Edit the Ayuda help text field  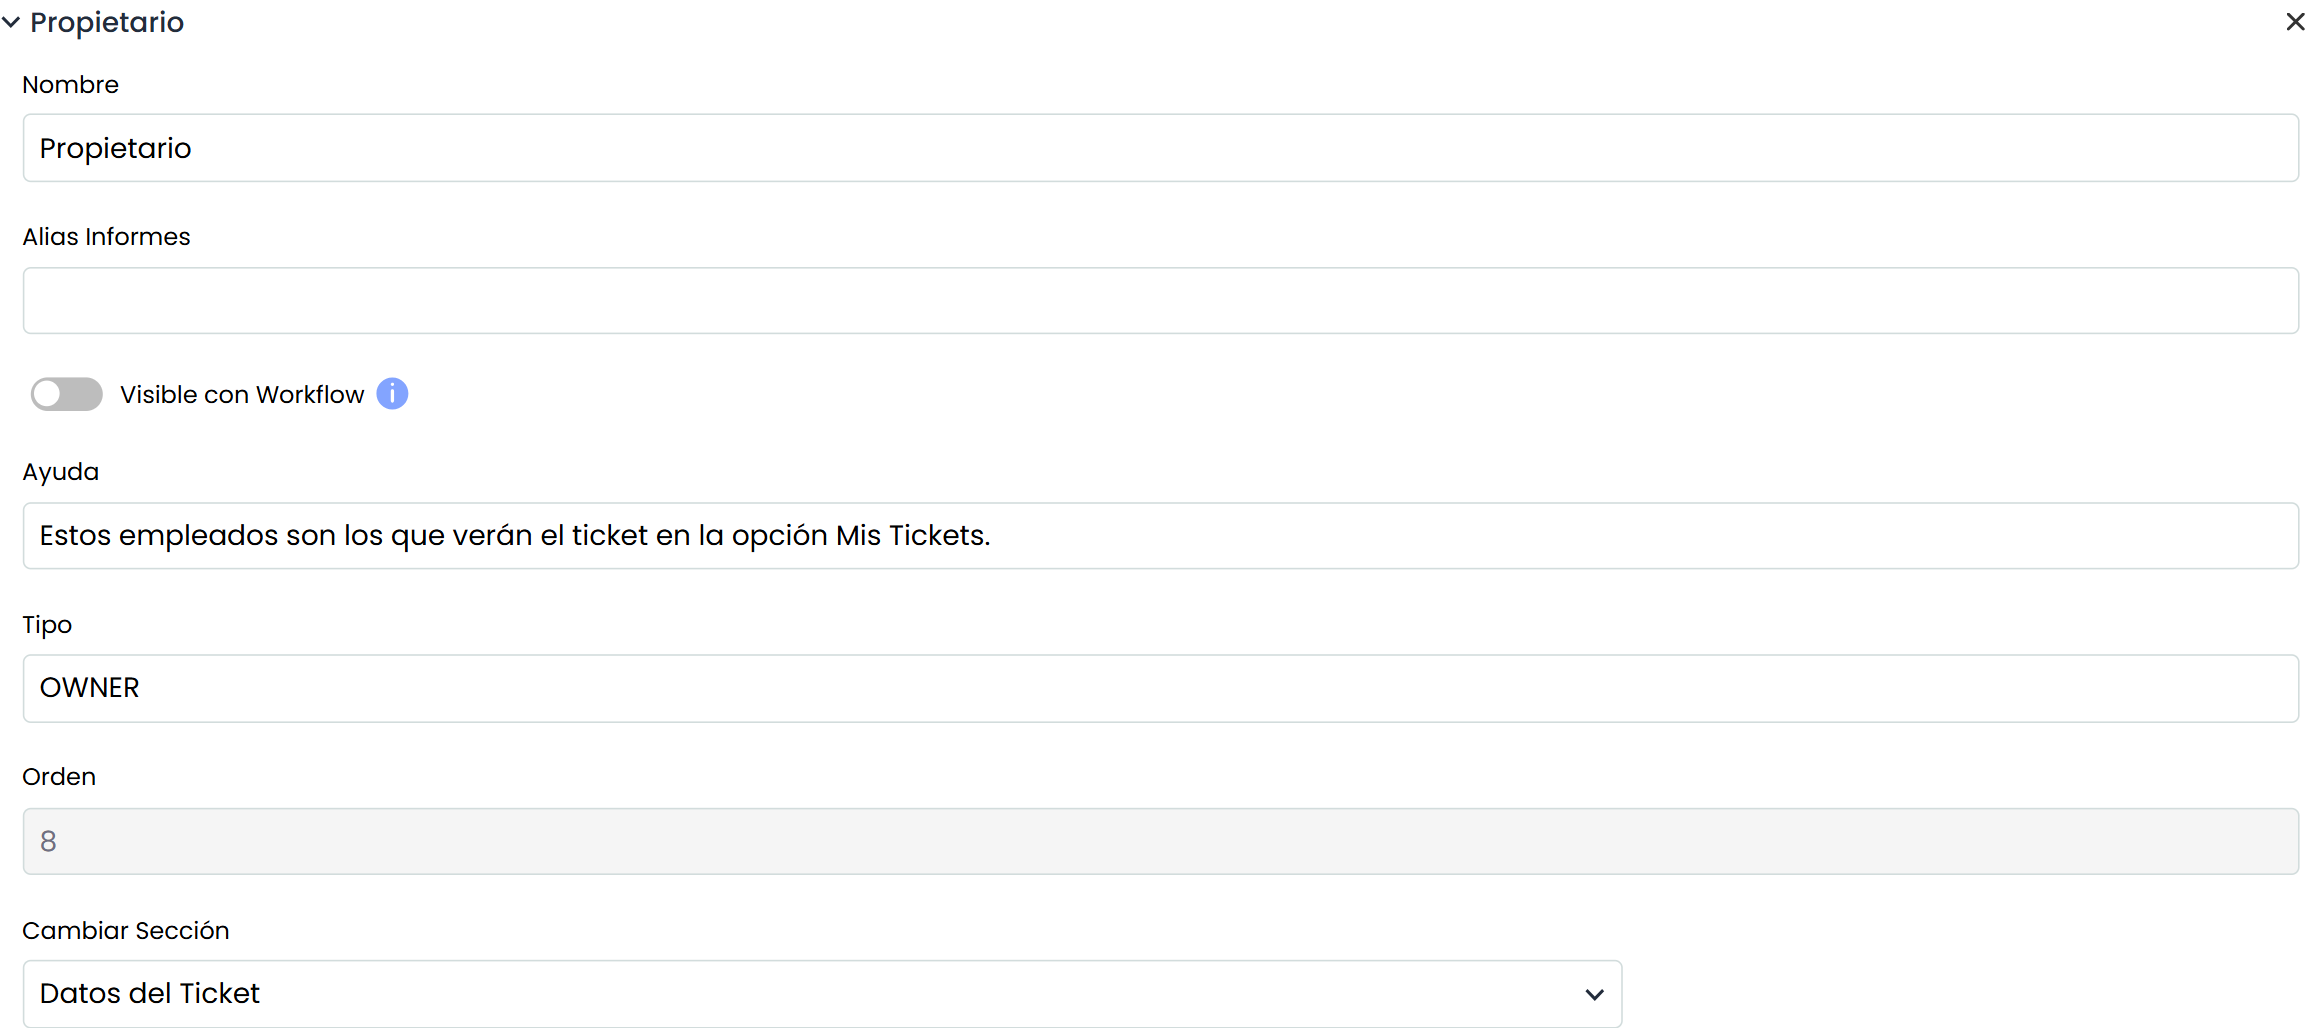pos(1161,536)
